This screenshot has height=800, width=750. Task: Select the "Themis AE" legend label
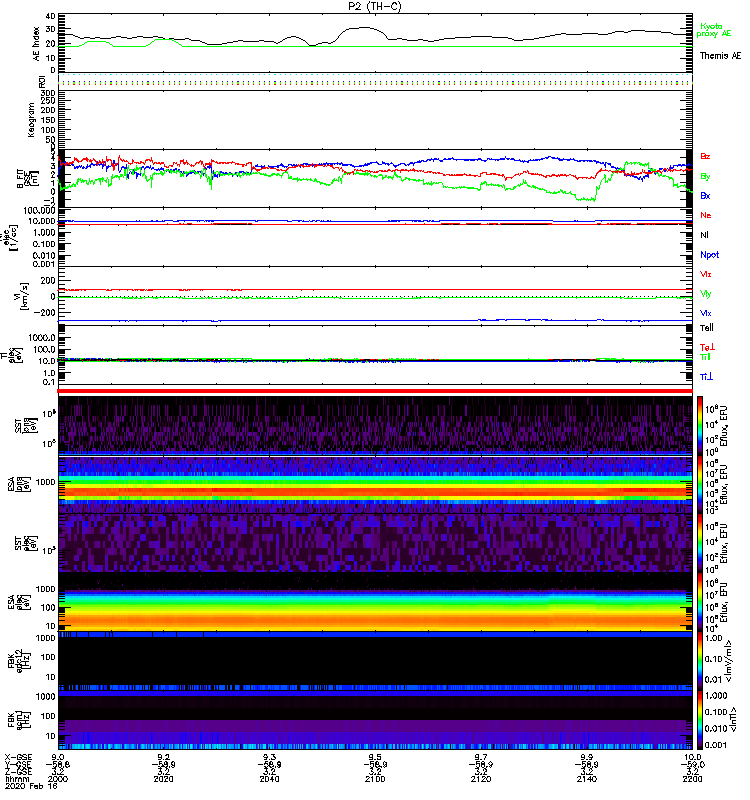click(x=720, y=56)
